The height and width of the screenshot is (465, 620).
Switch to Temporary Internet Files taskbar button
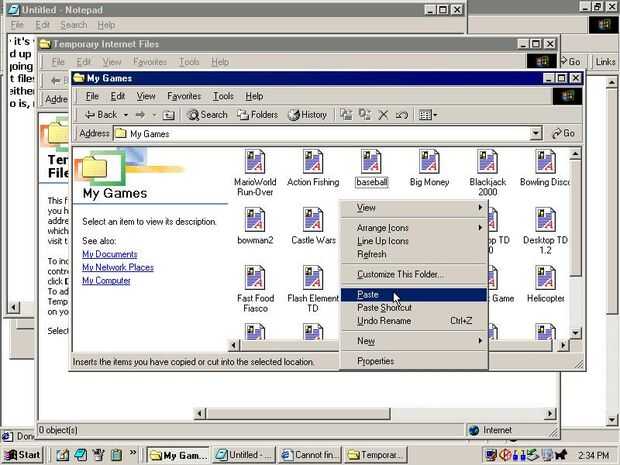click(376, 455)
